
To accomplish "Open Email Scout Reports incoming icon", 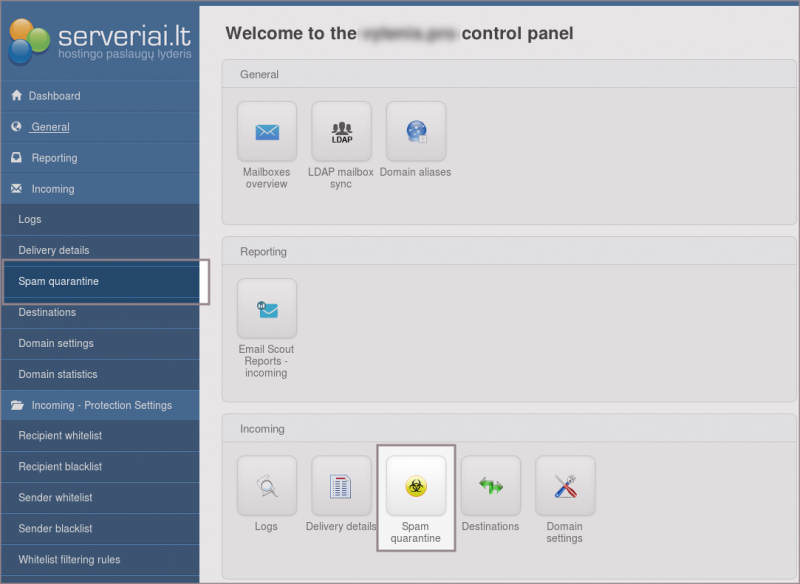I will (266, 309).
